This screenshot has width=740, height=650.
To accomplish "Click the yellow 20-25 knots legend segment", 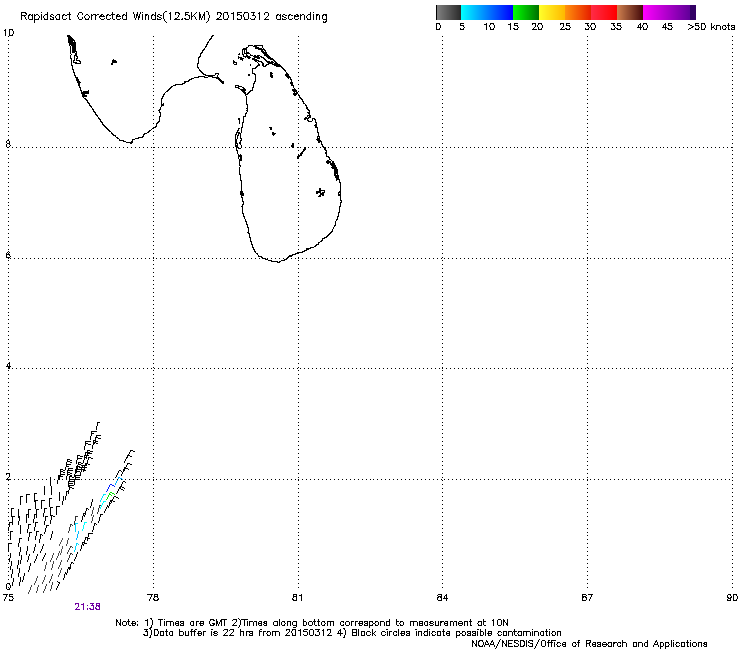I will point(552,12).
